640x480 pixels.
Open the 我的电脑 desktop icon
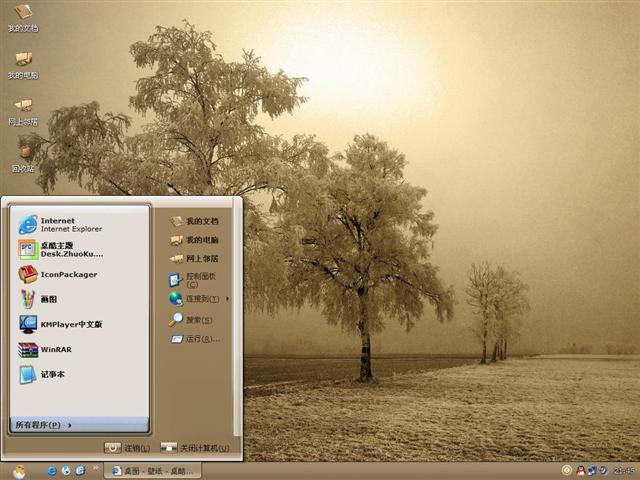click(23, 65)
